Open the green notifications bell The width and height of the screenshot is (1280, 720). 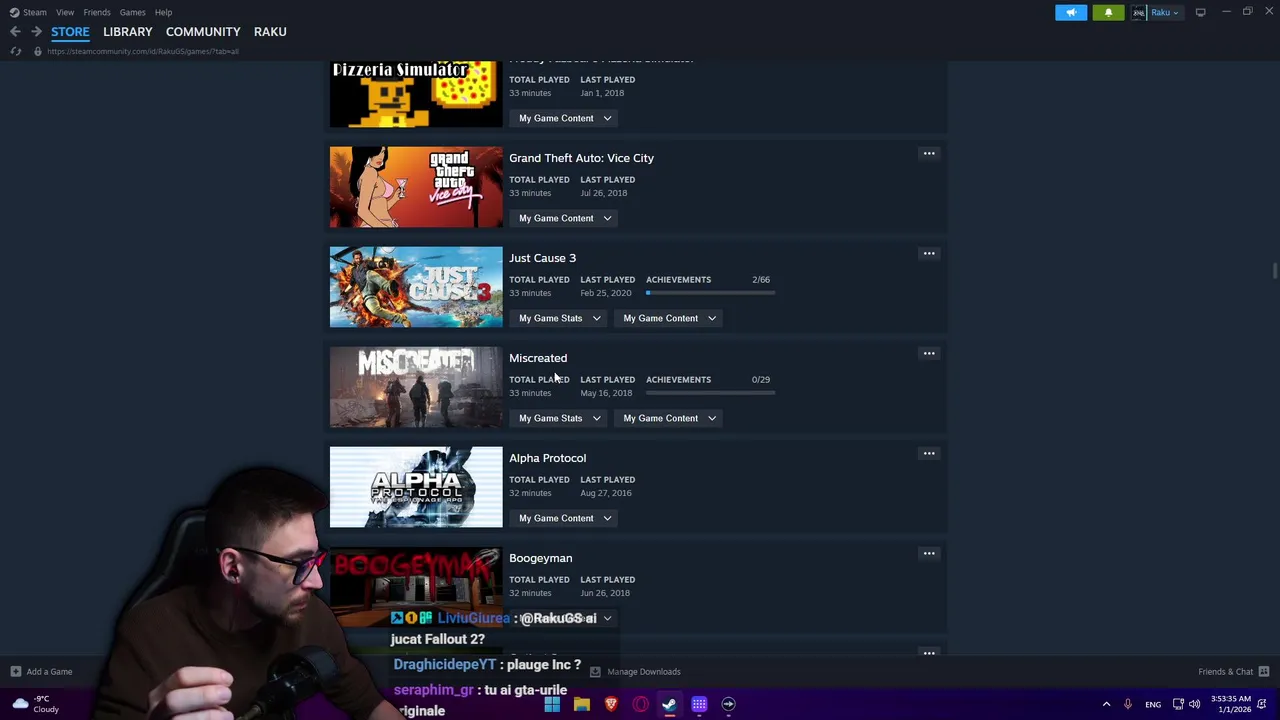tap(1108, 12)
